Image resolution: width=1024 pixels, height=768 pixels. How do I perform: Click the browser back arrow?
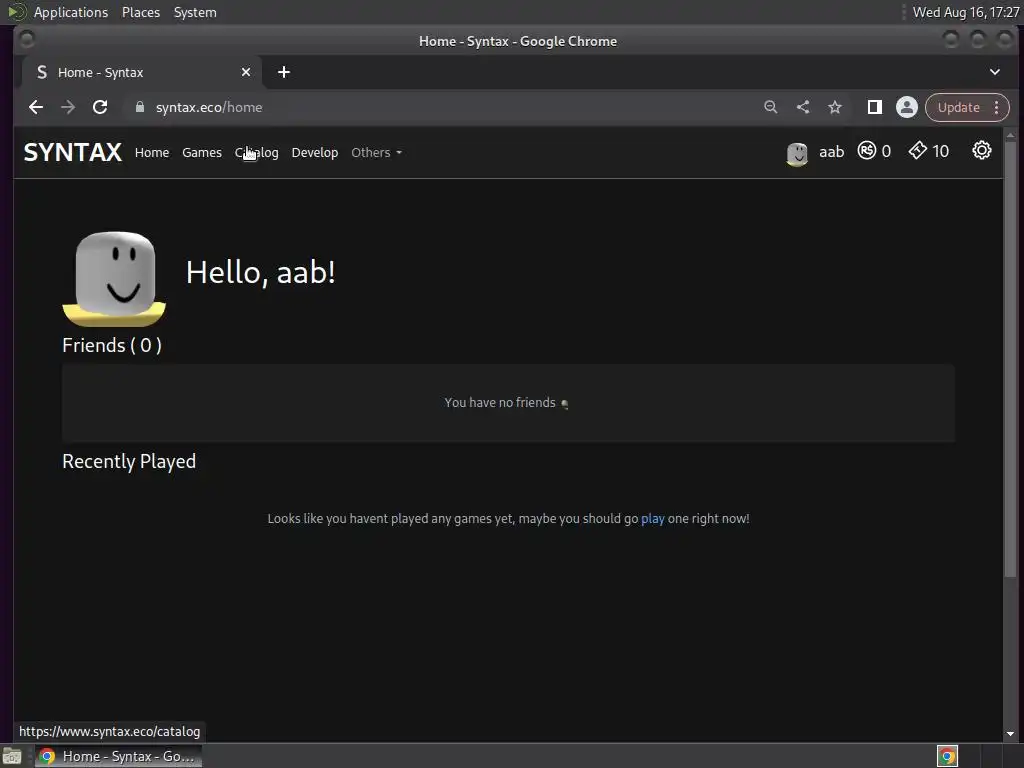coord(36,107)
